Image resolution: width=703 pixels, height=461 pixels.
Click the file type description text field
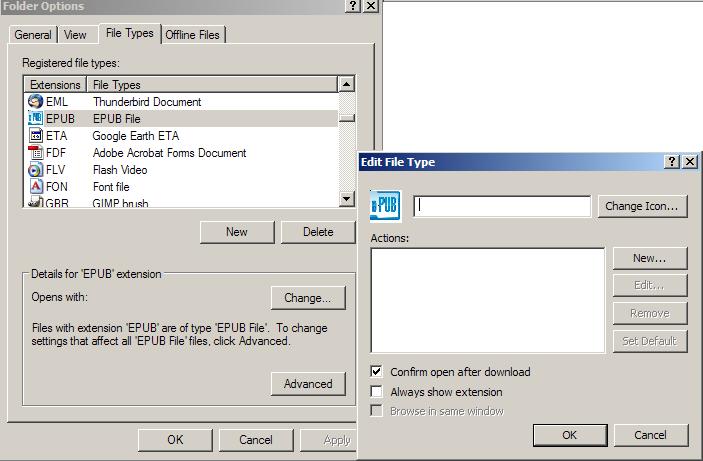(x=502, y=206)
